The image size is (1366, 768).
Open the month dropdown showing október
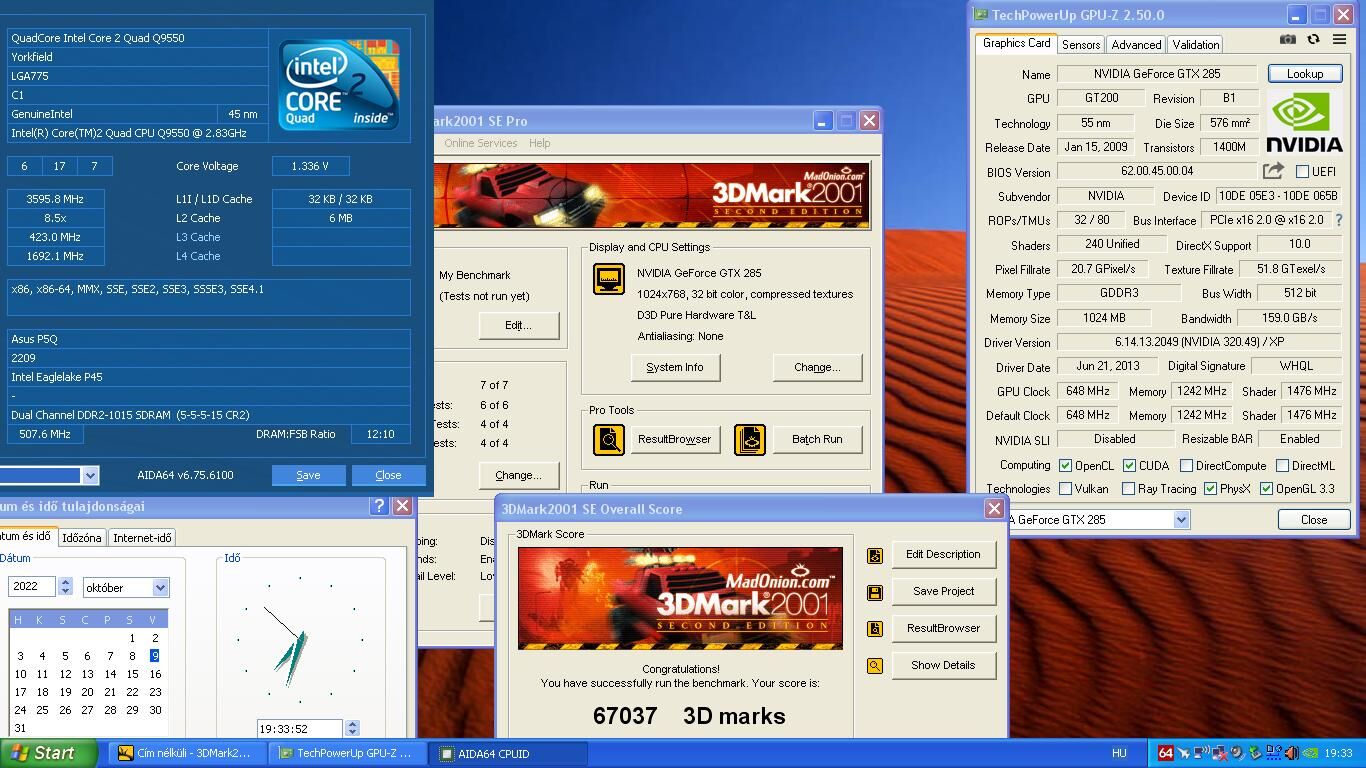(160, 588)
